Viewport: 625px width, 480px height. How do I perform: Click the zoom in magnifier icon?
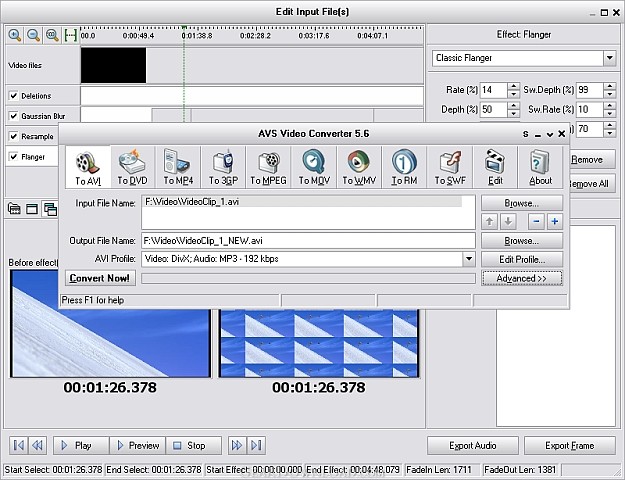15,35
